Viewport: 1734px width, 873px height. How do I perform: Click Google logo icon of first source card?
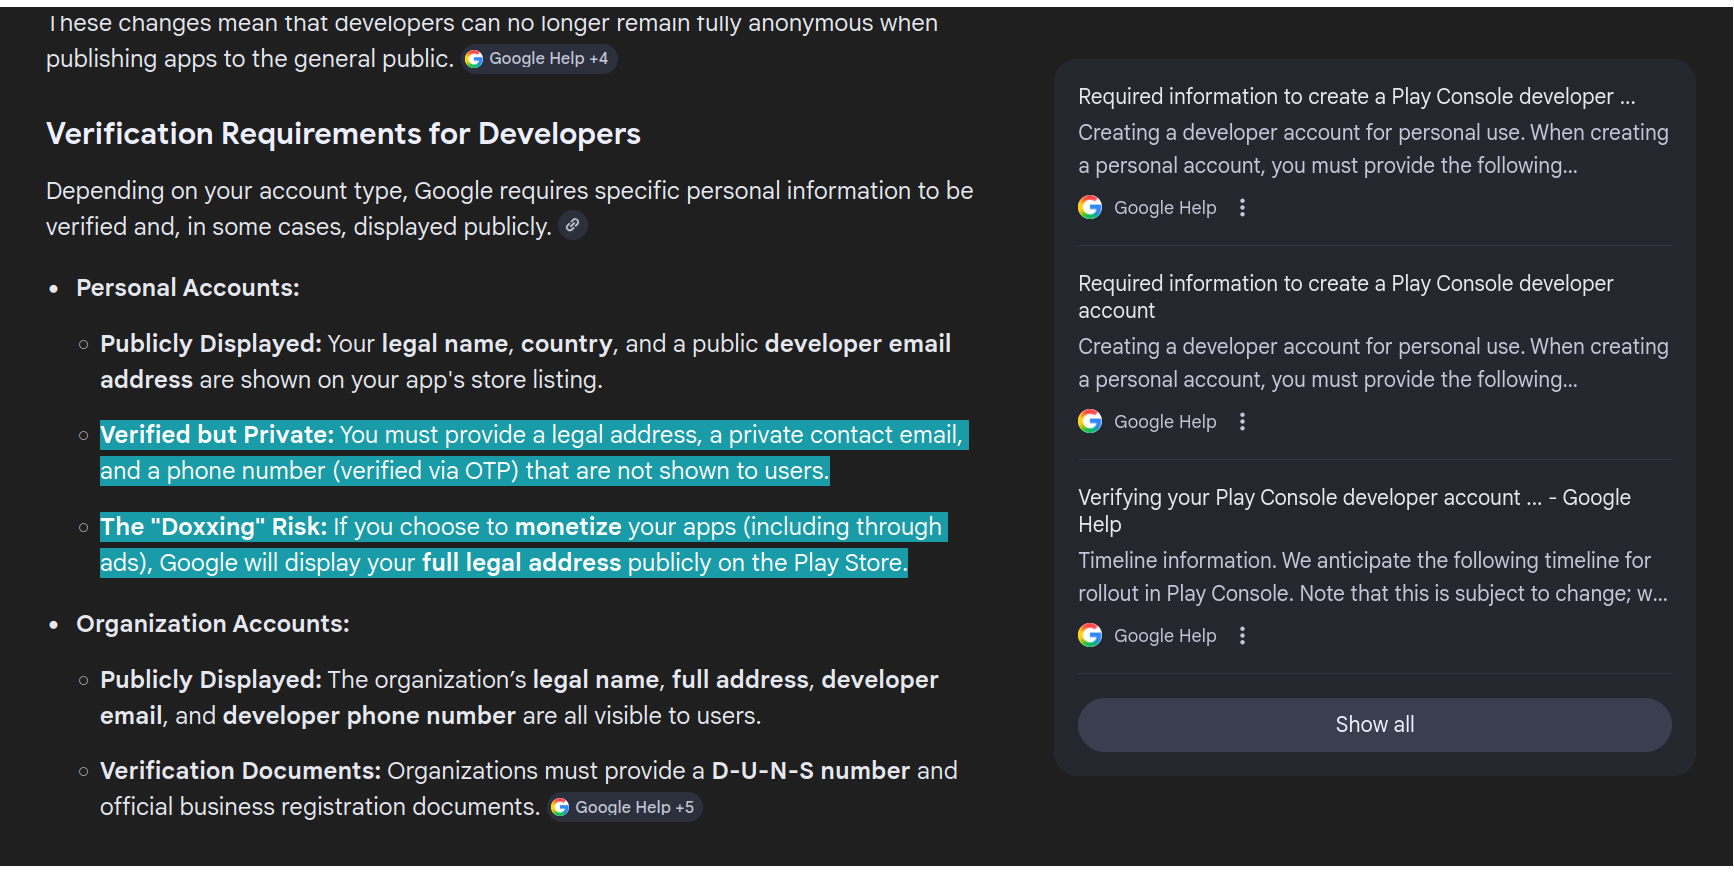pyautogui.click(x=1090, y=208)
